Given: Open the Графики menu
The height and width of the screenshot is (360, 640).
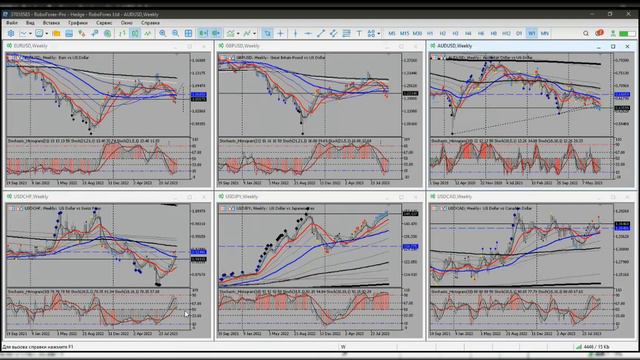Looking at the screenshot, I should click(78, 23).
